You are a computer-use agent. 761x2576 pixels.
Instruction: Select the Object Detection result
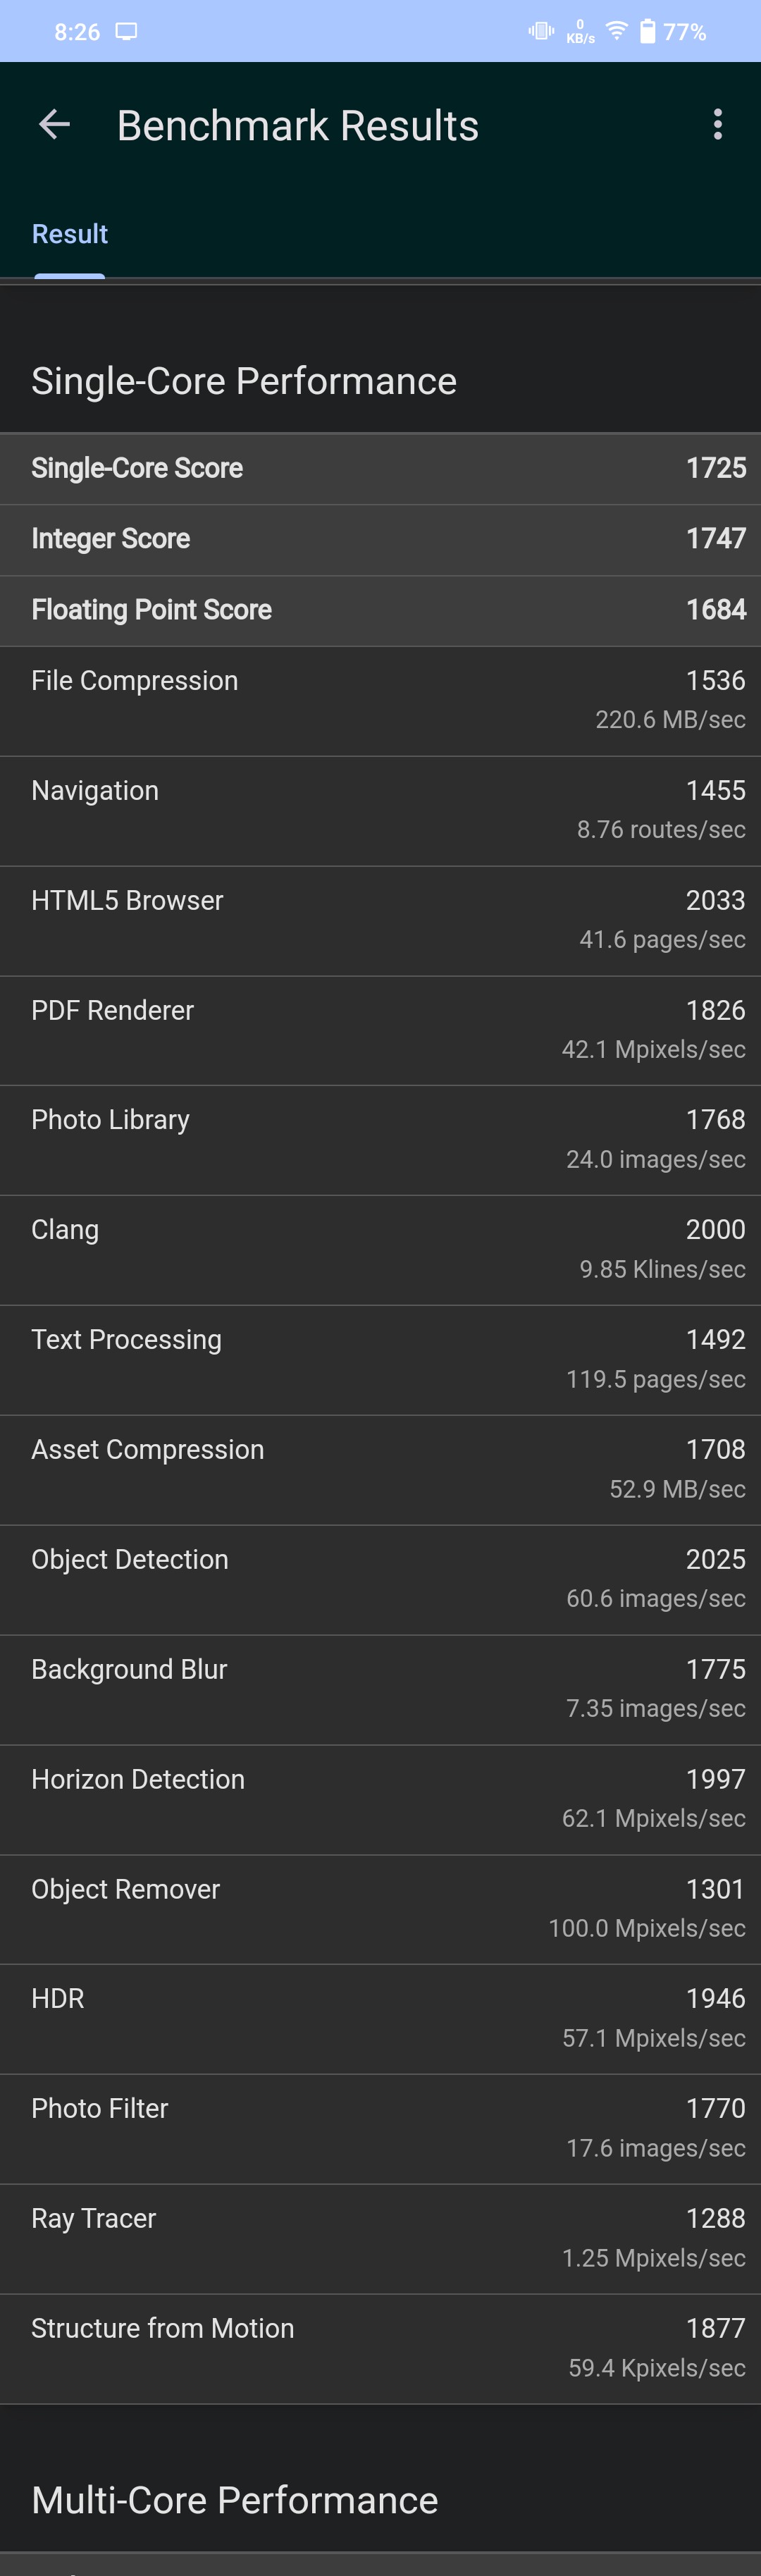[380, 1579]
